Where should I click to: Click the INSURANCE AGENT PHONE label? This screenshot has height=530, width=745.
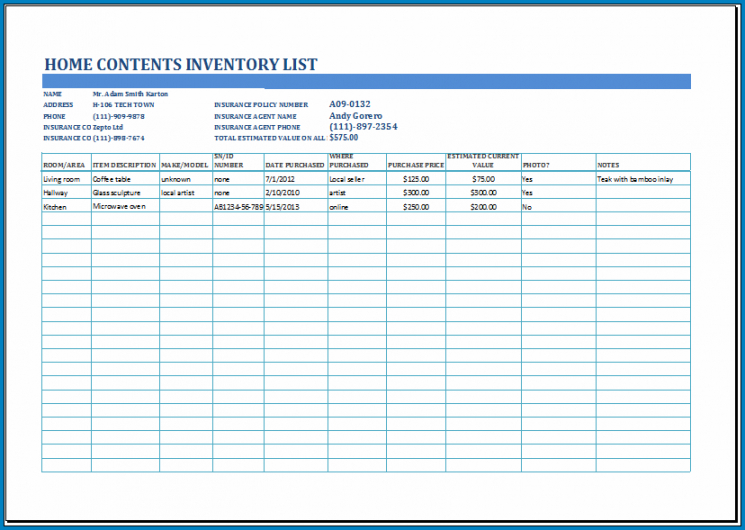(x=257, y=127)
